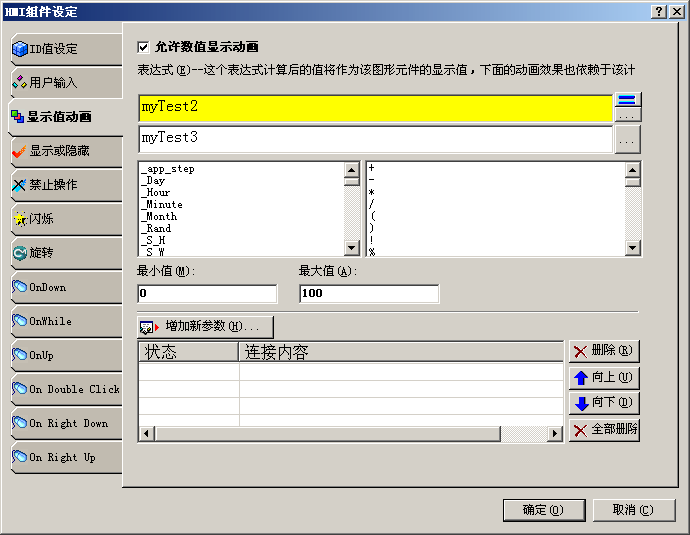Toggle 允许数值显示动画 checkbox
The height and width of the screenshot is (535, 690).
point(143,47)
